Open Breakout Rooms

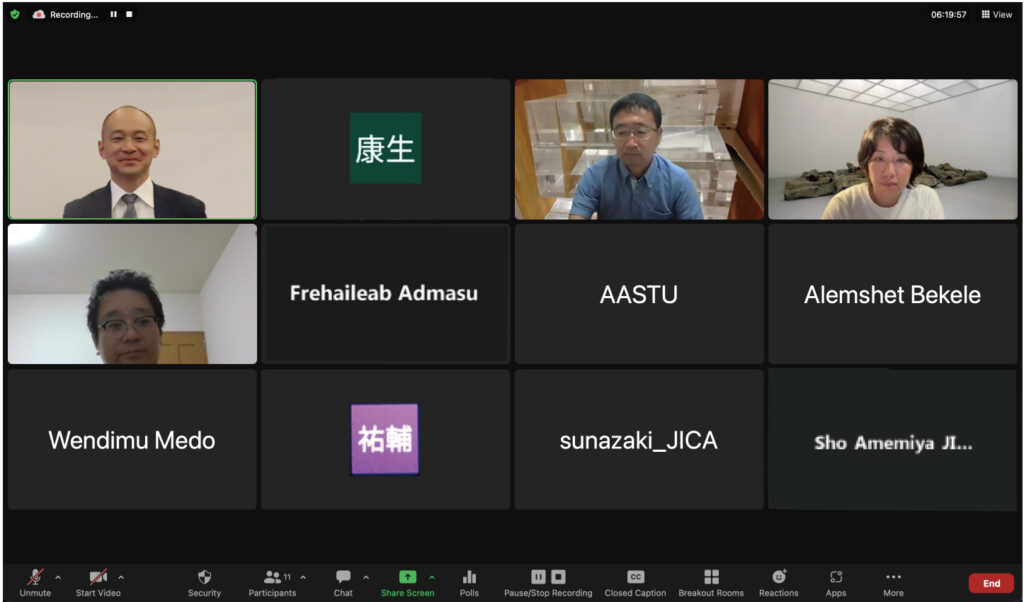click(711, 578)
